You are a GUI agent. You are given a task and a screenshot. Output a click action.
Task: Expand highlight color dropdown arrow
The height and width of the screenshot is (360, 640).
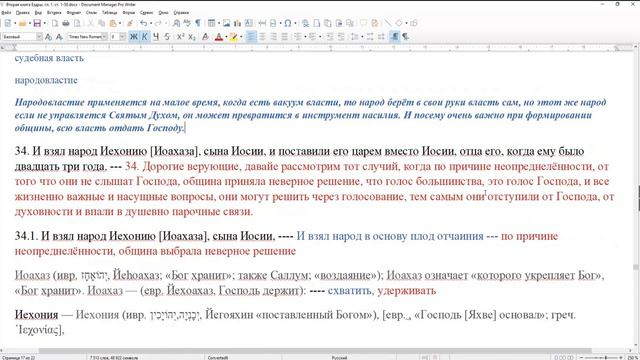click(241, 37)
